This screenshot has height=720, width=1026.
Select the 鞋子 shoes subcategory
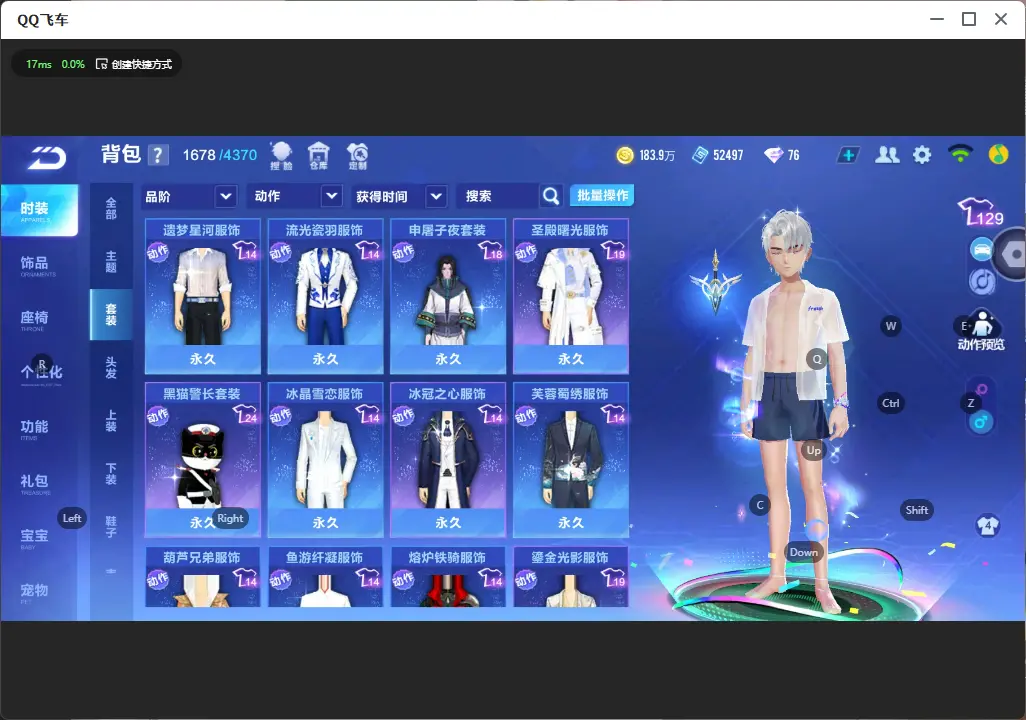[111, 527]
